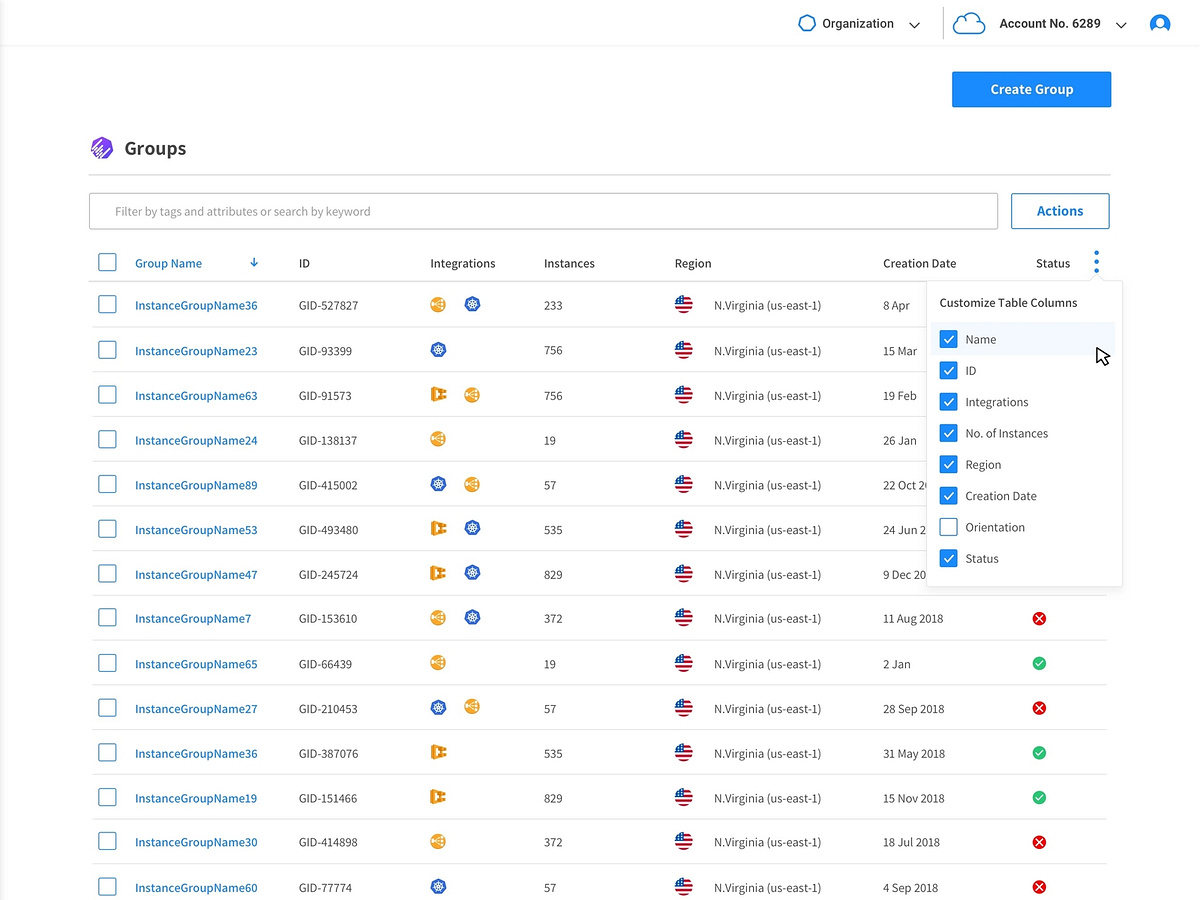Open the Kubernetes integration icon for InstanceGroupName23

point(438,349)
